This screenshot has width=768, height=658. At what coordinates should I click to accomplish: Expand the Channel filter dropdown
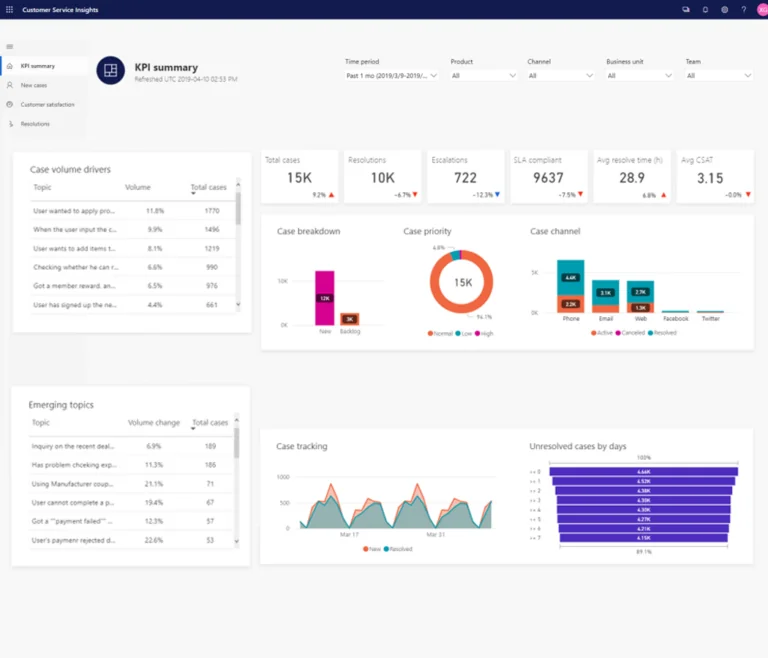(x=561, y=75)
